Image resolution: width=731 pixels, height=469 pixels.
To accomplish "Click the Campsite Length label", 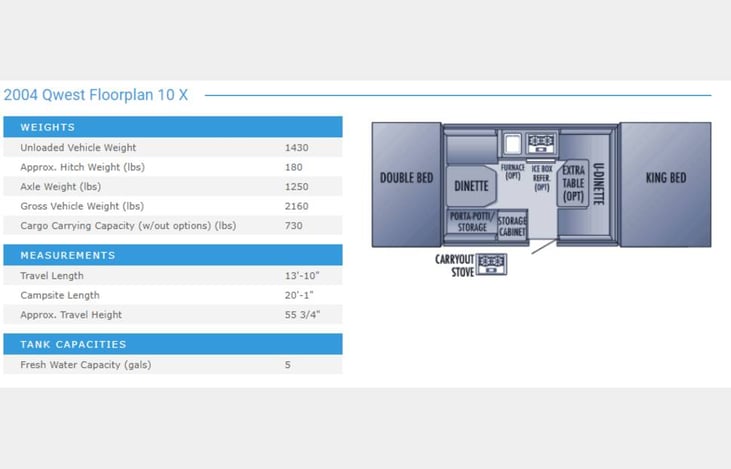I will [60, 296].
